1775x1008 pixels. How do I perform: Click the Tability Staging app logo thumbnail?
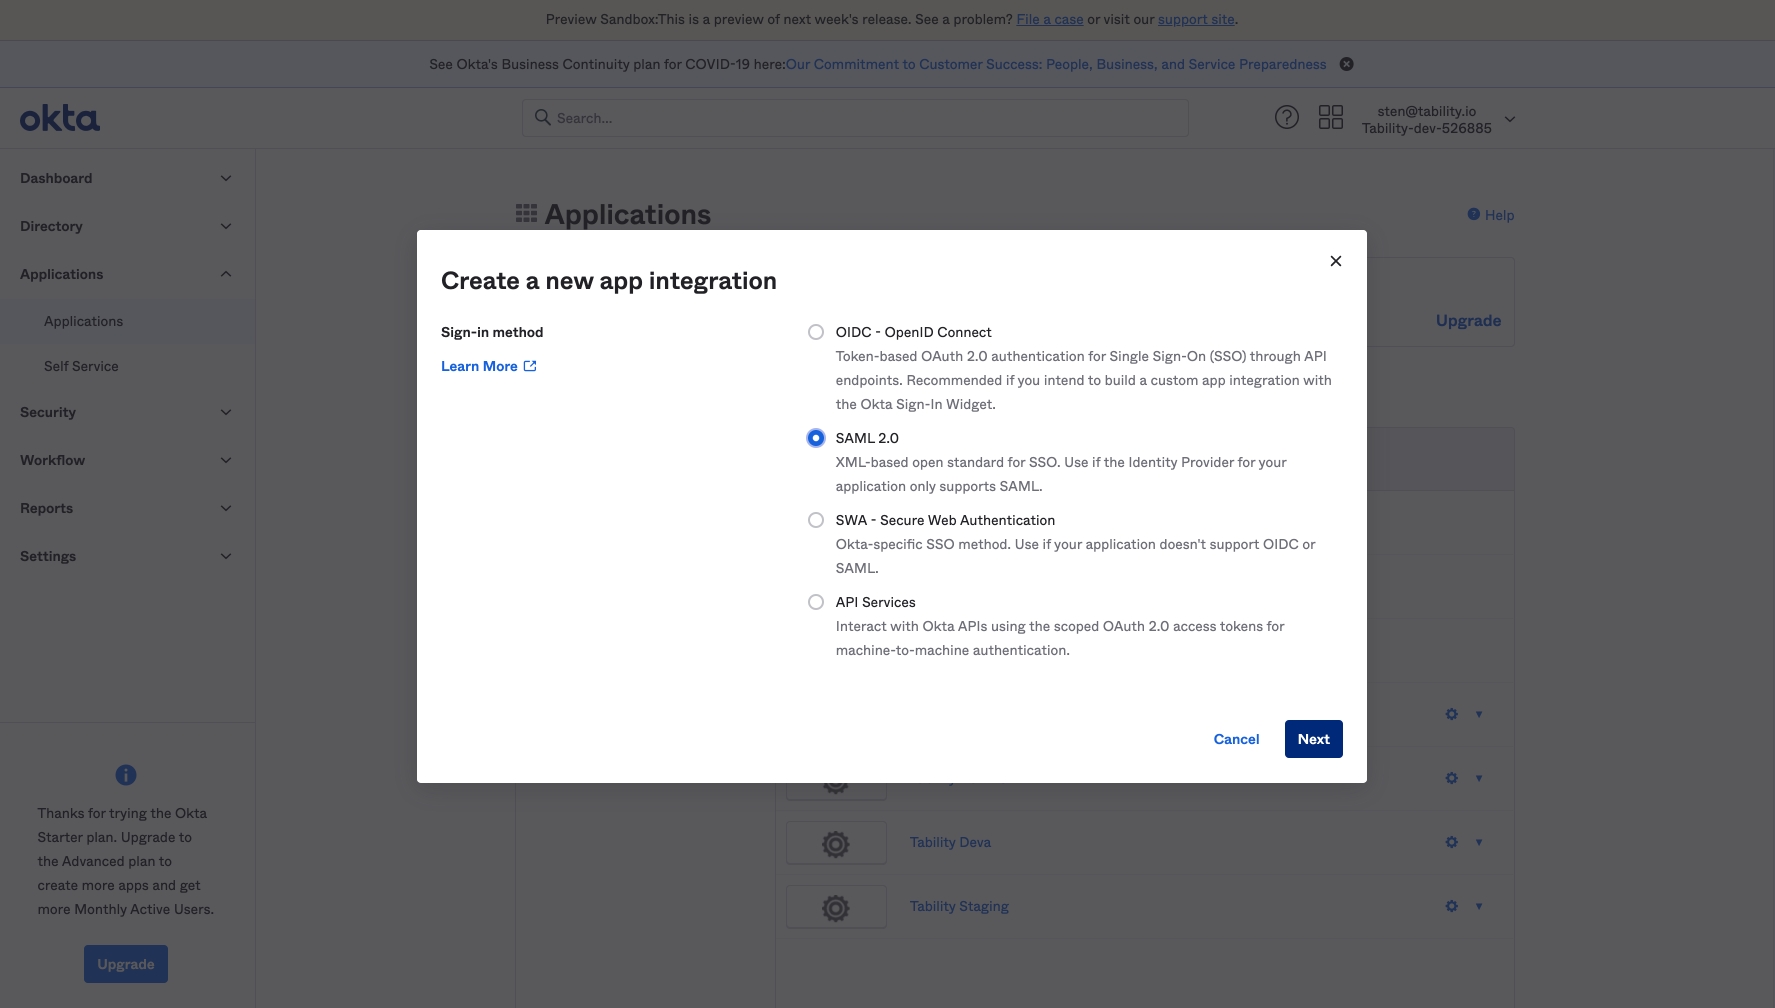[836, 907]
